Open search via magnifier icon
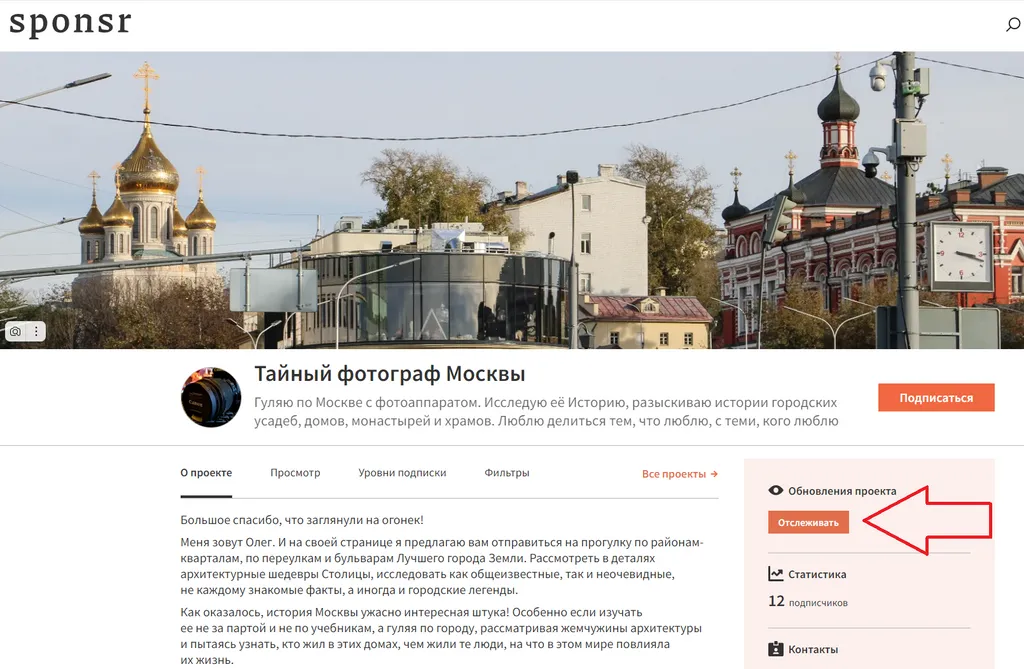Screen dimensions: 1024x669 click(x=1013, y=25)
